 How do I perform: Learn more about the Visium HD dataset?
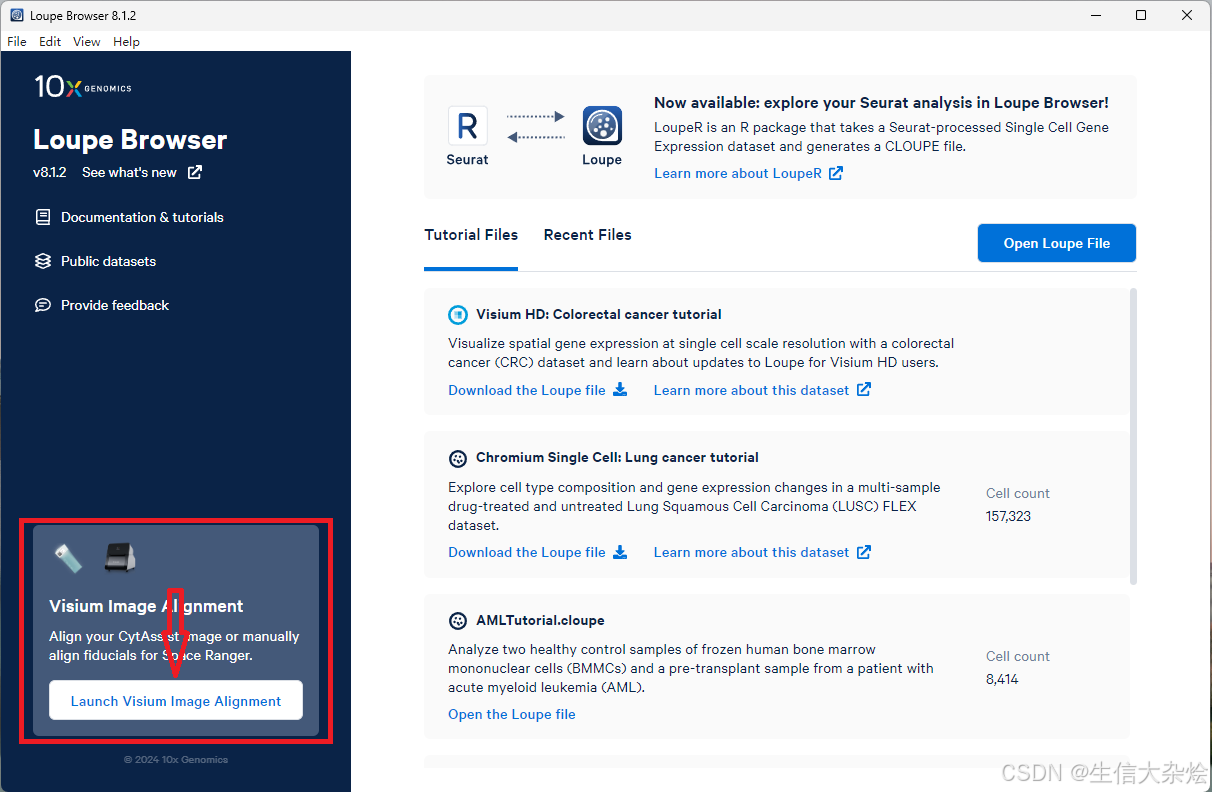(x=751, y=390)
